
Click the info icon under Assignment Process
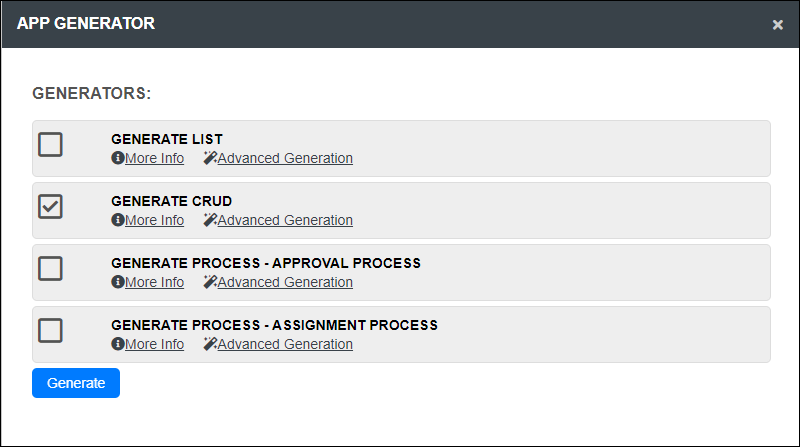coord(118,343)
